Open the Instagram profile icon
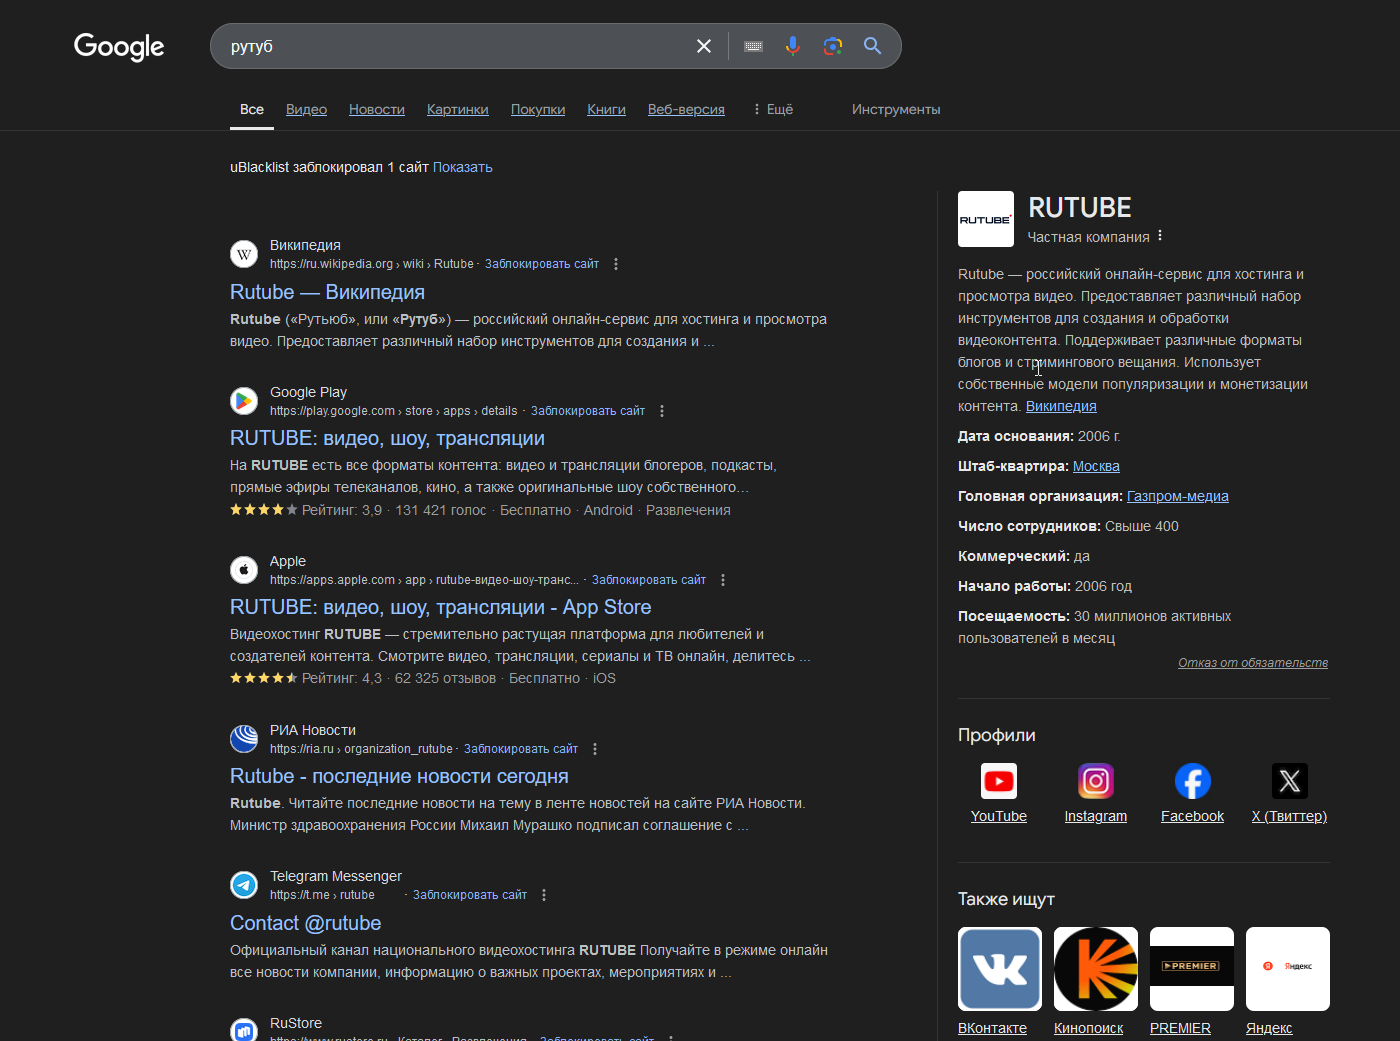Screen dimensions: 1400x1041 (1096, 781)
